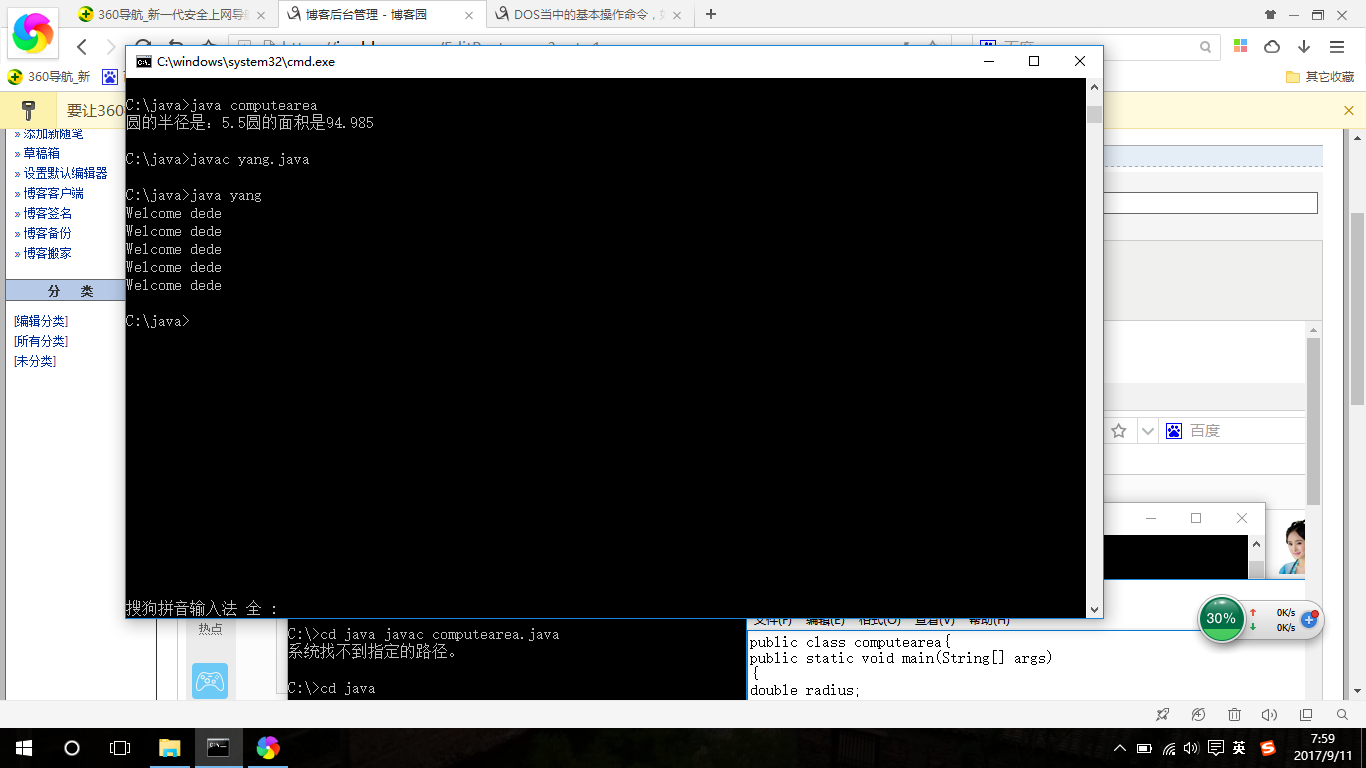Open system volume tray icon
This screenshot has height=768, width=1366.
click(x=1191, y=748)
